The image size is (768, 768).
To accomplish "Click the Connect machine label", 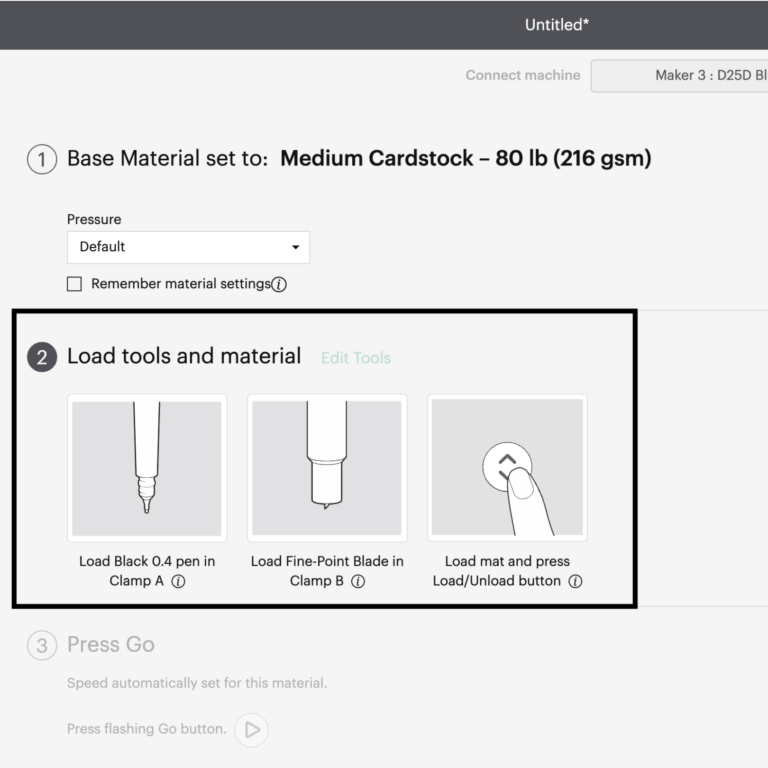I will tap(522, 76).
